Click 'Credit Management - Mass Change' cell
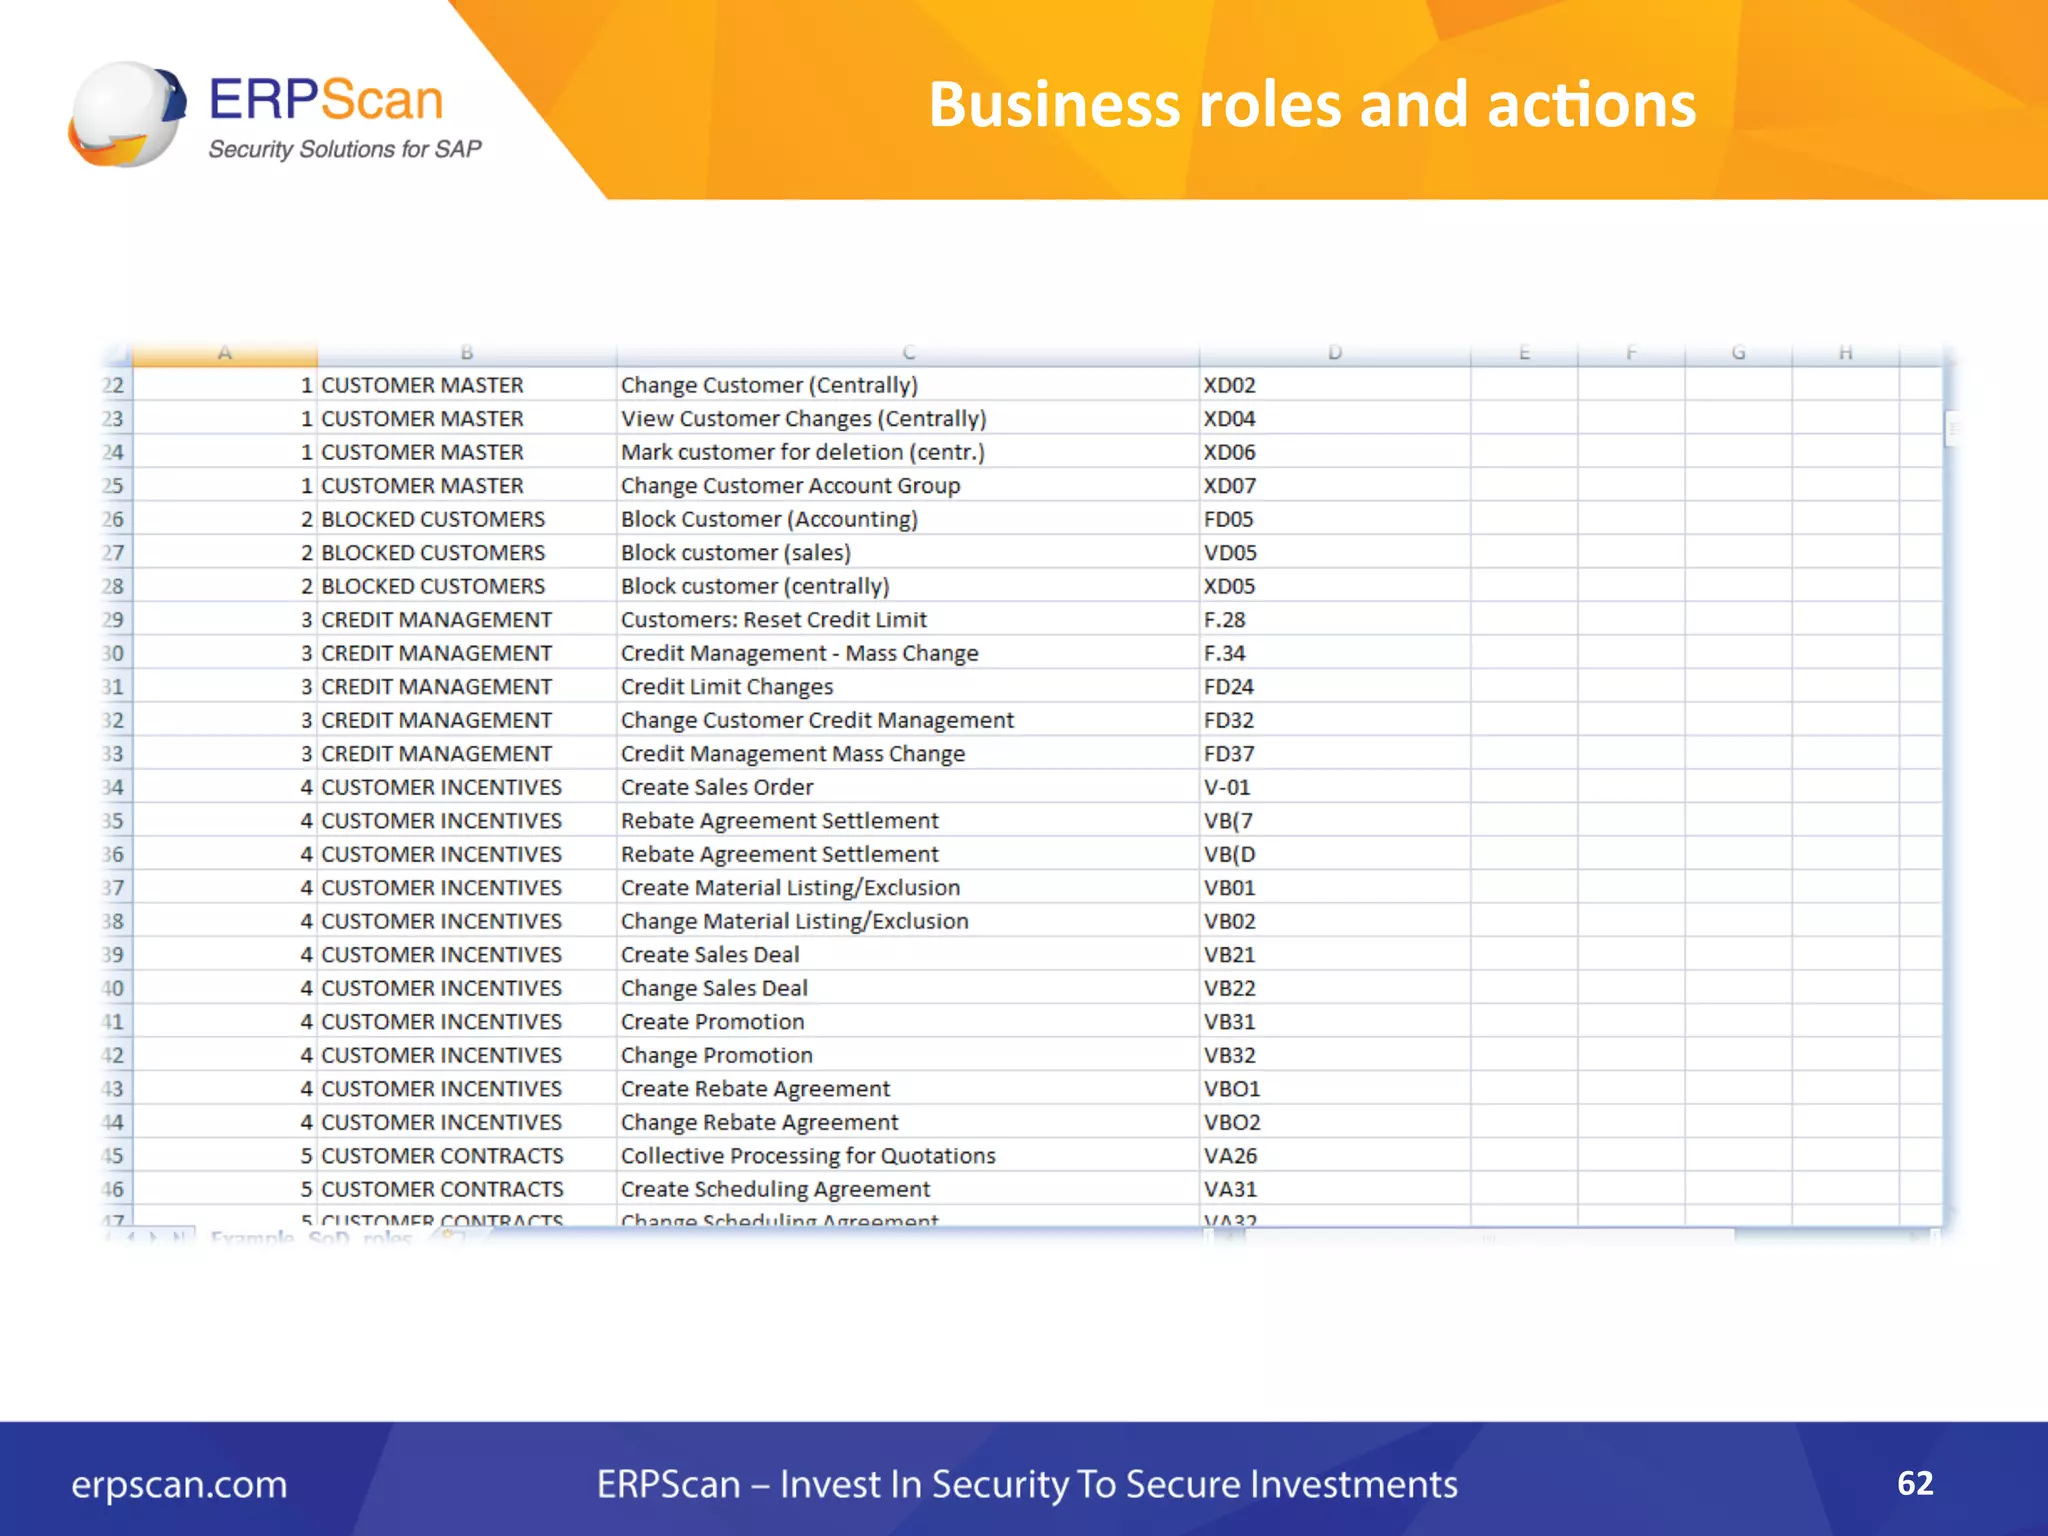The width and height of the screenshot is (2048, 1536). point(908,653)
